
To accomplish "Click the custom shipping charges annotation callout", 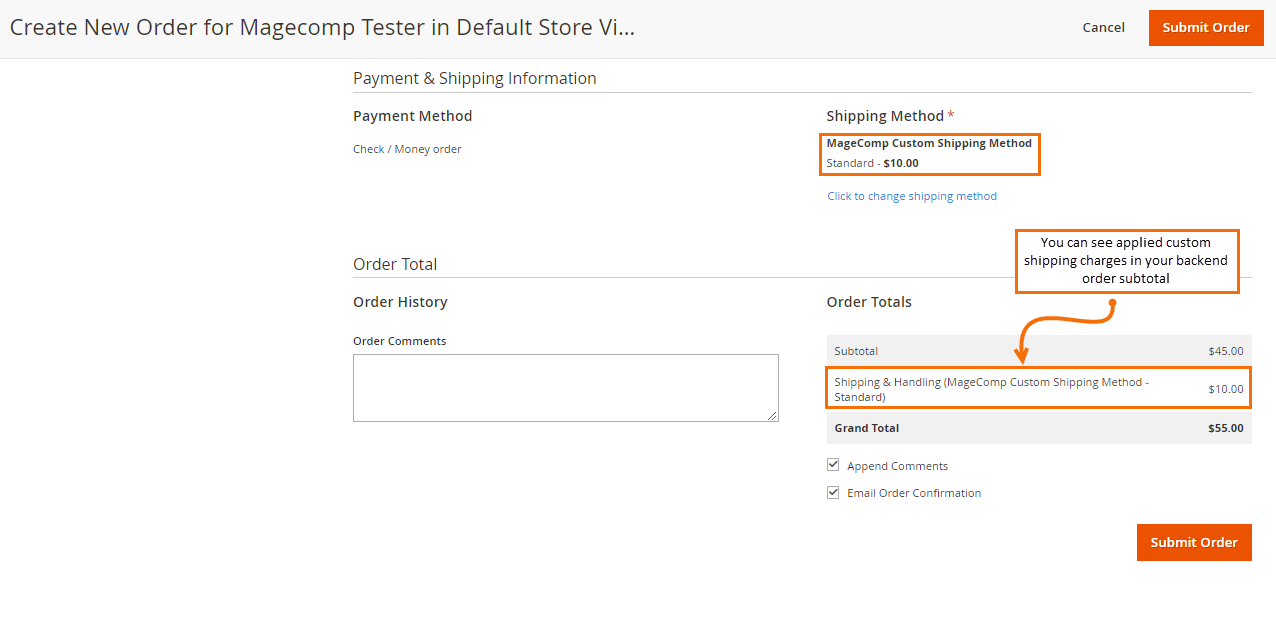I will [x=1126, y=261].
